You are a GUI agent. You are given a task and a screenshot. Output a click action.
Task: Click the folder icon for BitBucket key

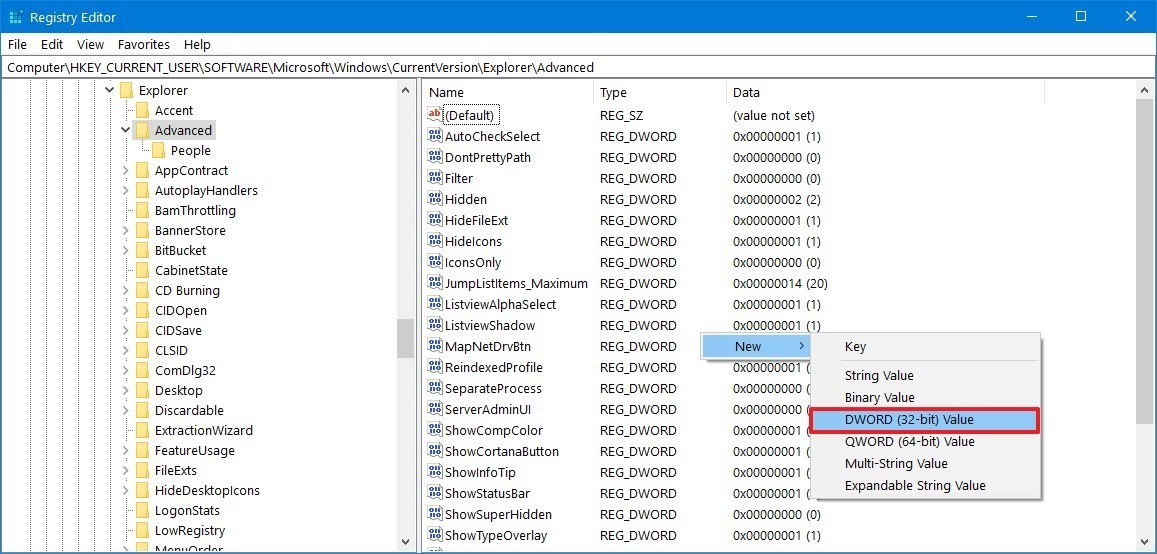pyautogui.click(x=142, y=250)
